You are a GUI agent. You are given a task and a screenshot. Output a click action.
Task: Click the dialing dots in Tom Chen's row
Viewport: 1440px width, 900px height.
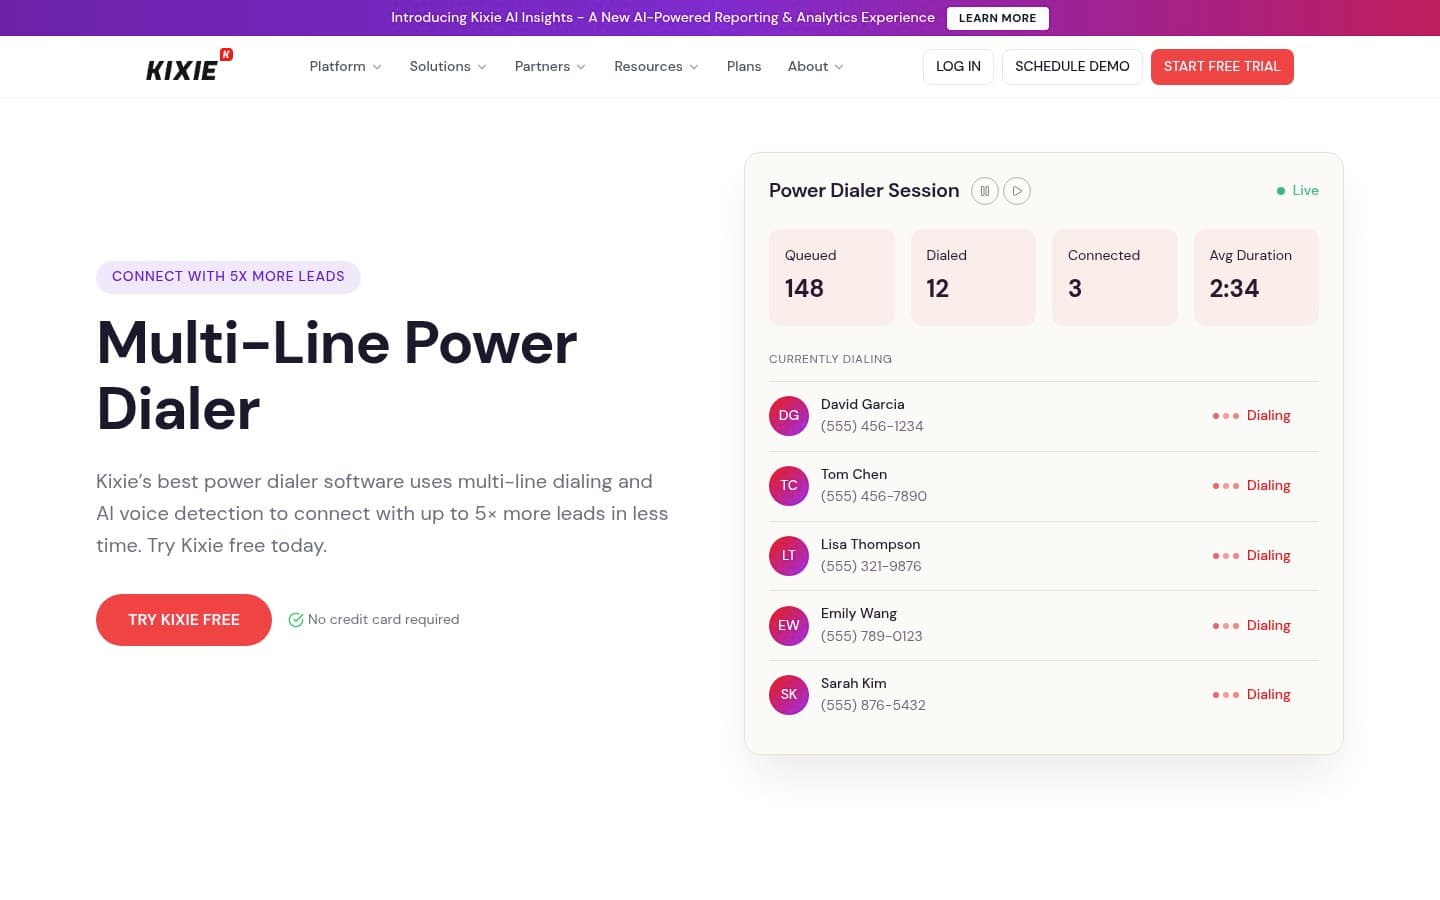tap(1226, 486)
